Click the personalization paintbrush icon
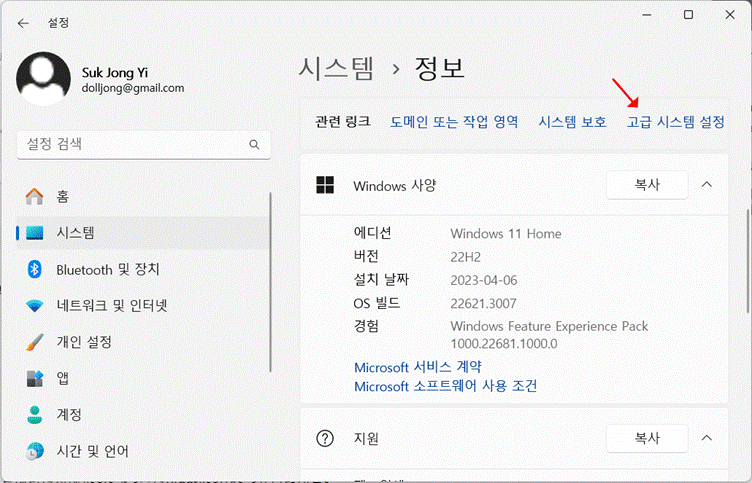This screenshot has height=483, width=752. pos(35,342)
